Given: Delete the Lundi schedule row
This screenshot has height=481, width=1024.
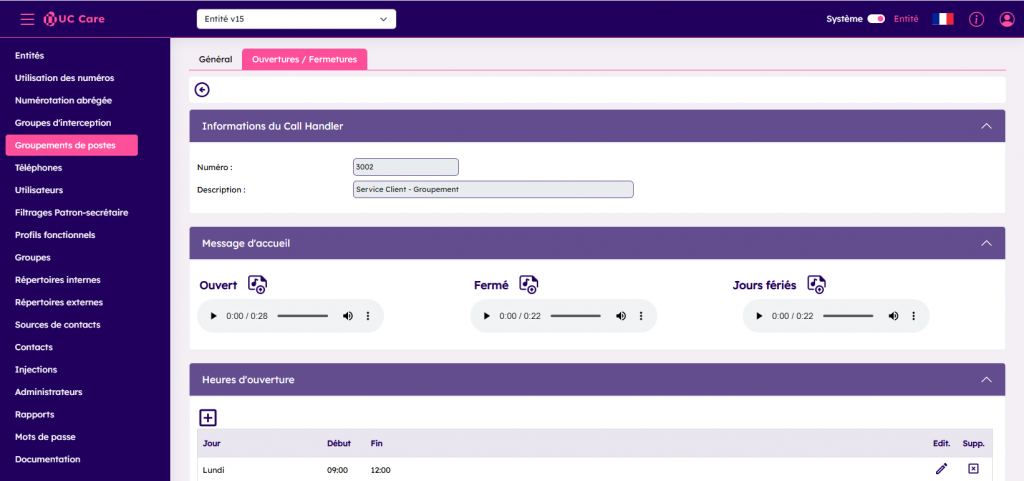Looking at the screenshot, I should click(973, 469).
